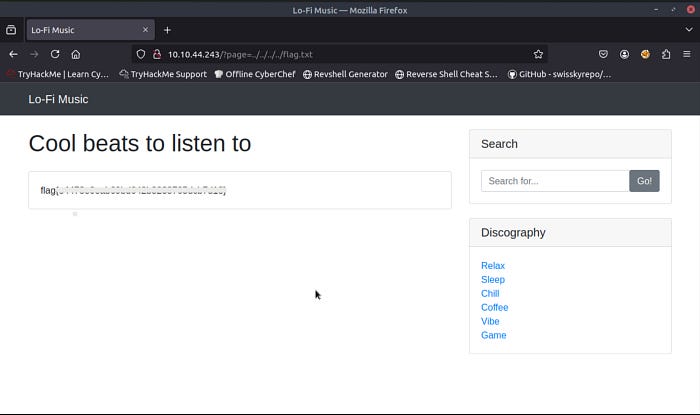
Task: Open the Revshell Generator bookmark
Action: click(x=346, y=74)
